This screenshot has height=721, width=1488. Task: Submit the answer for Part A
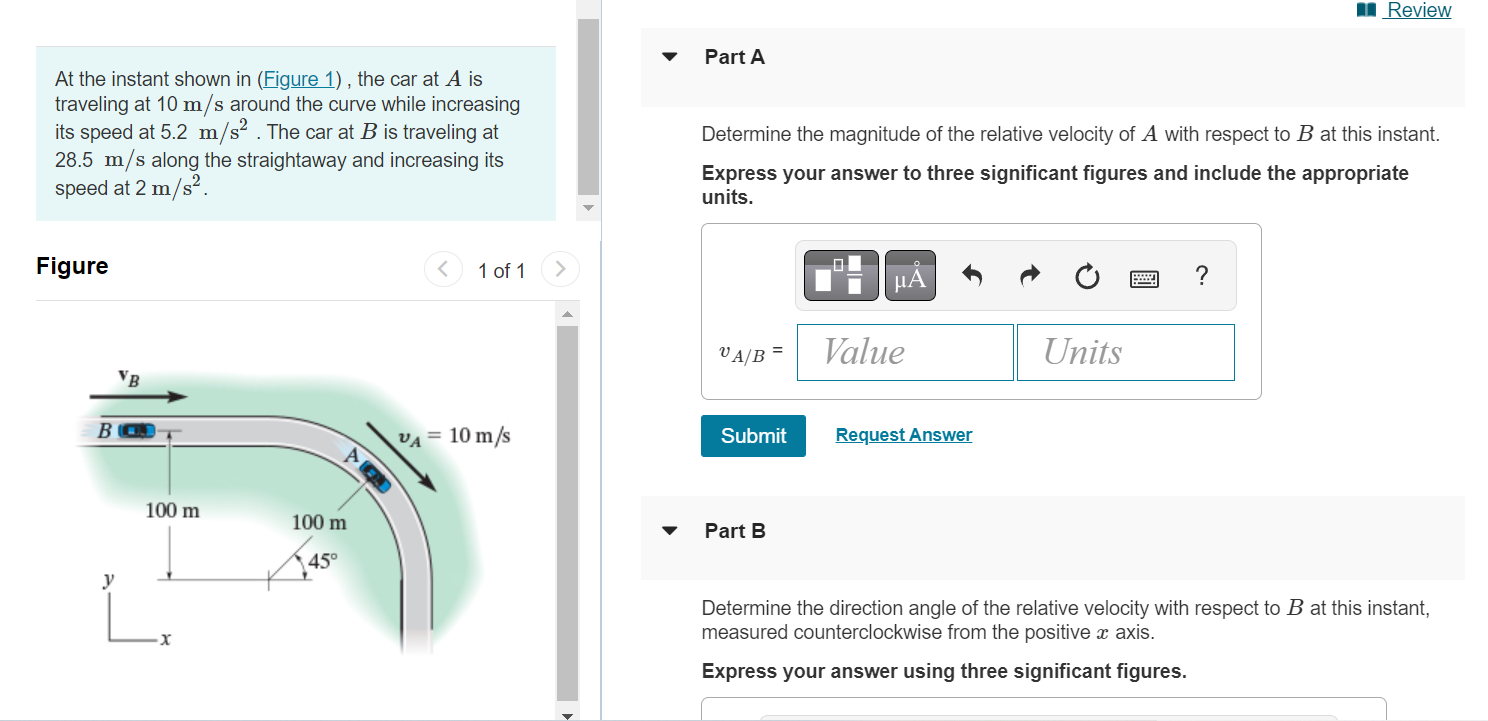point(753,435)
